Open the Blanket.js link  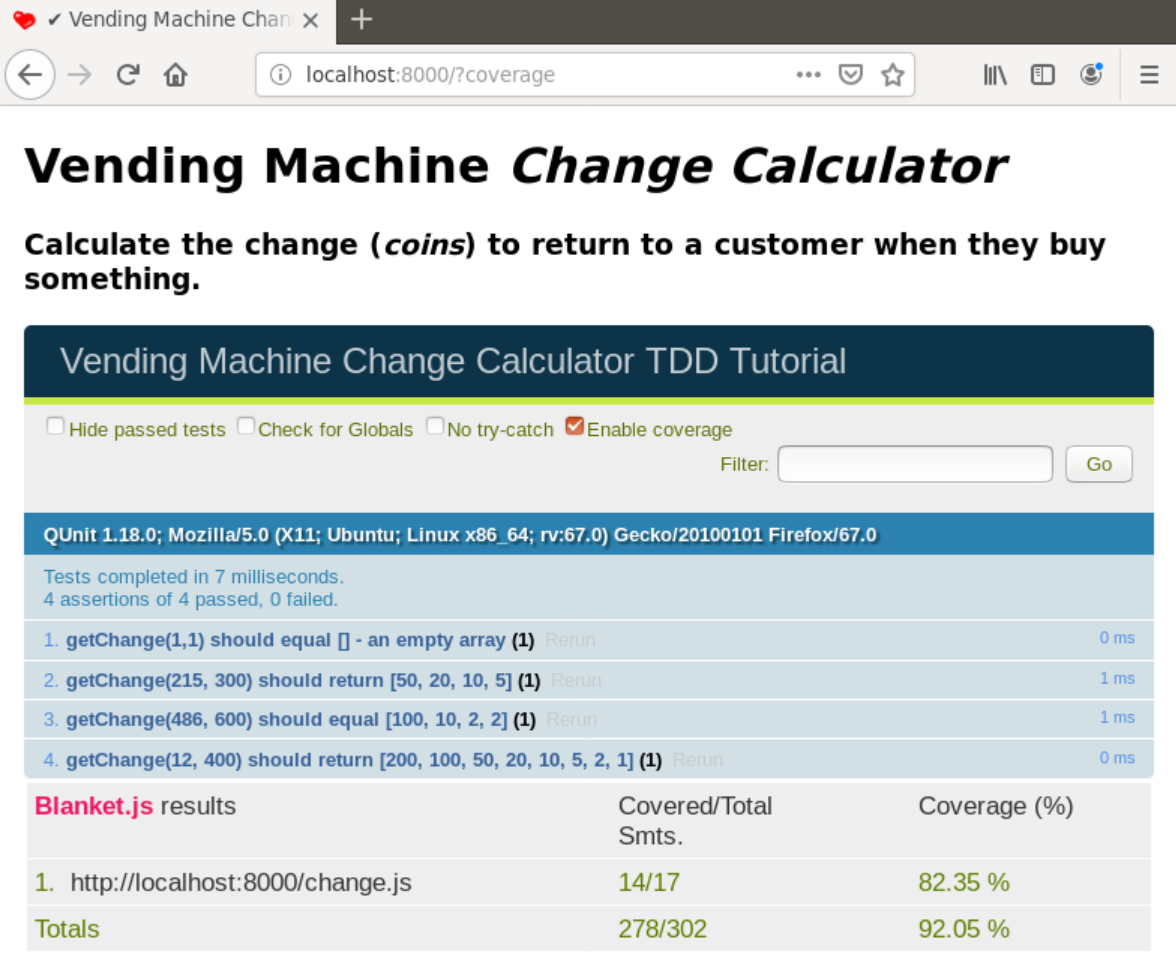(94, 806)
